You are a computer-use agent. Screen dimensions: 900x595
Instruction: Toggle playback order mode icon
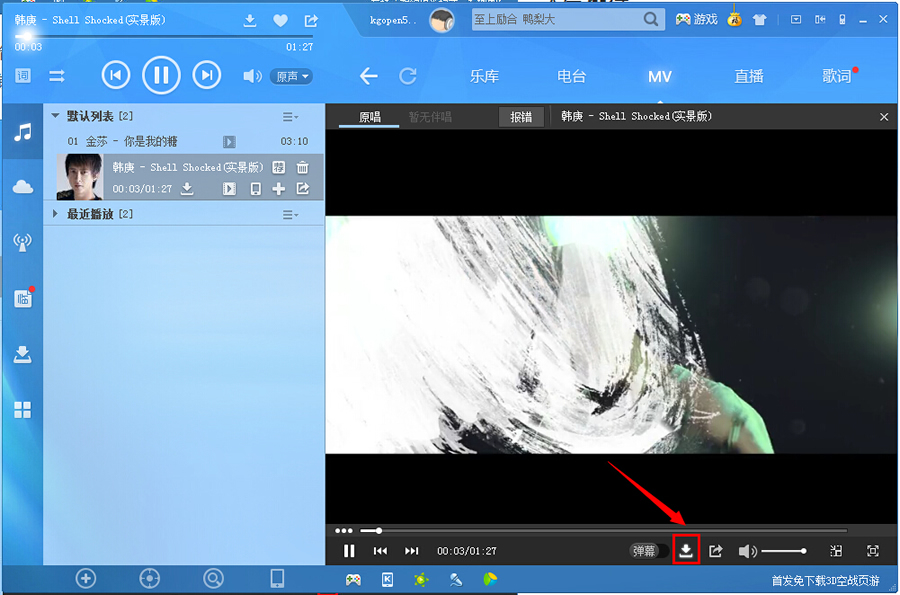tap(57, 76)
